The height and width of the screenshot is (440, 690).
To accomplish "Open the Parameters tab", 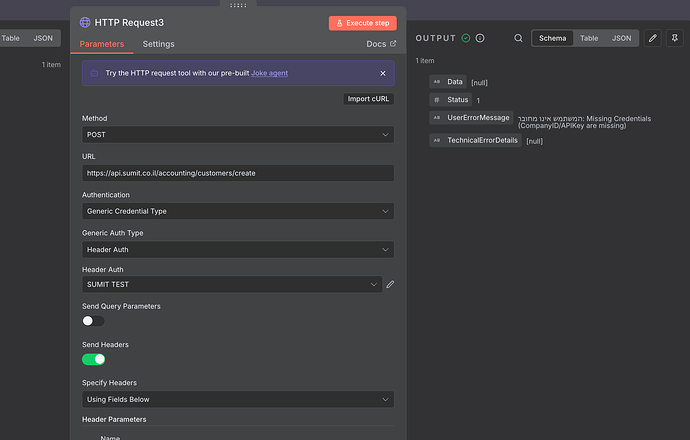I will coord(102,44).
